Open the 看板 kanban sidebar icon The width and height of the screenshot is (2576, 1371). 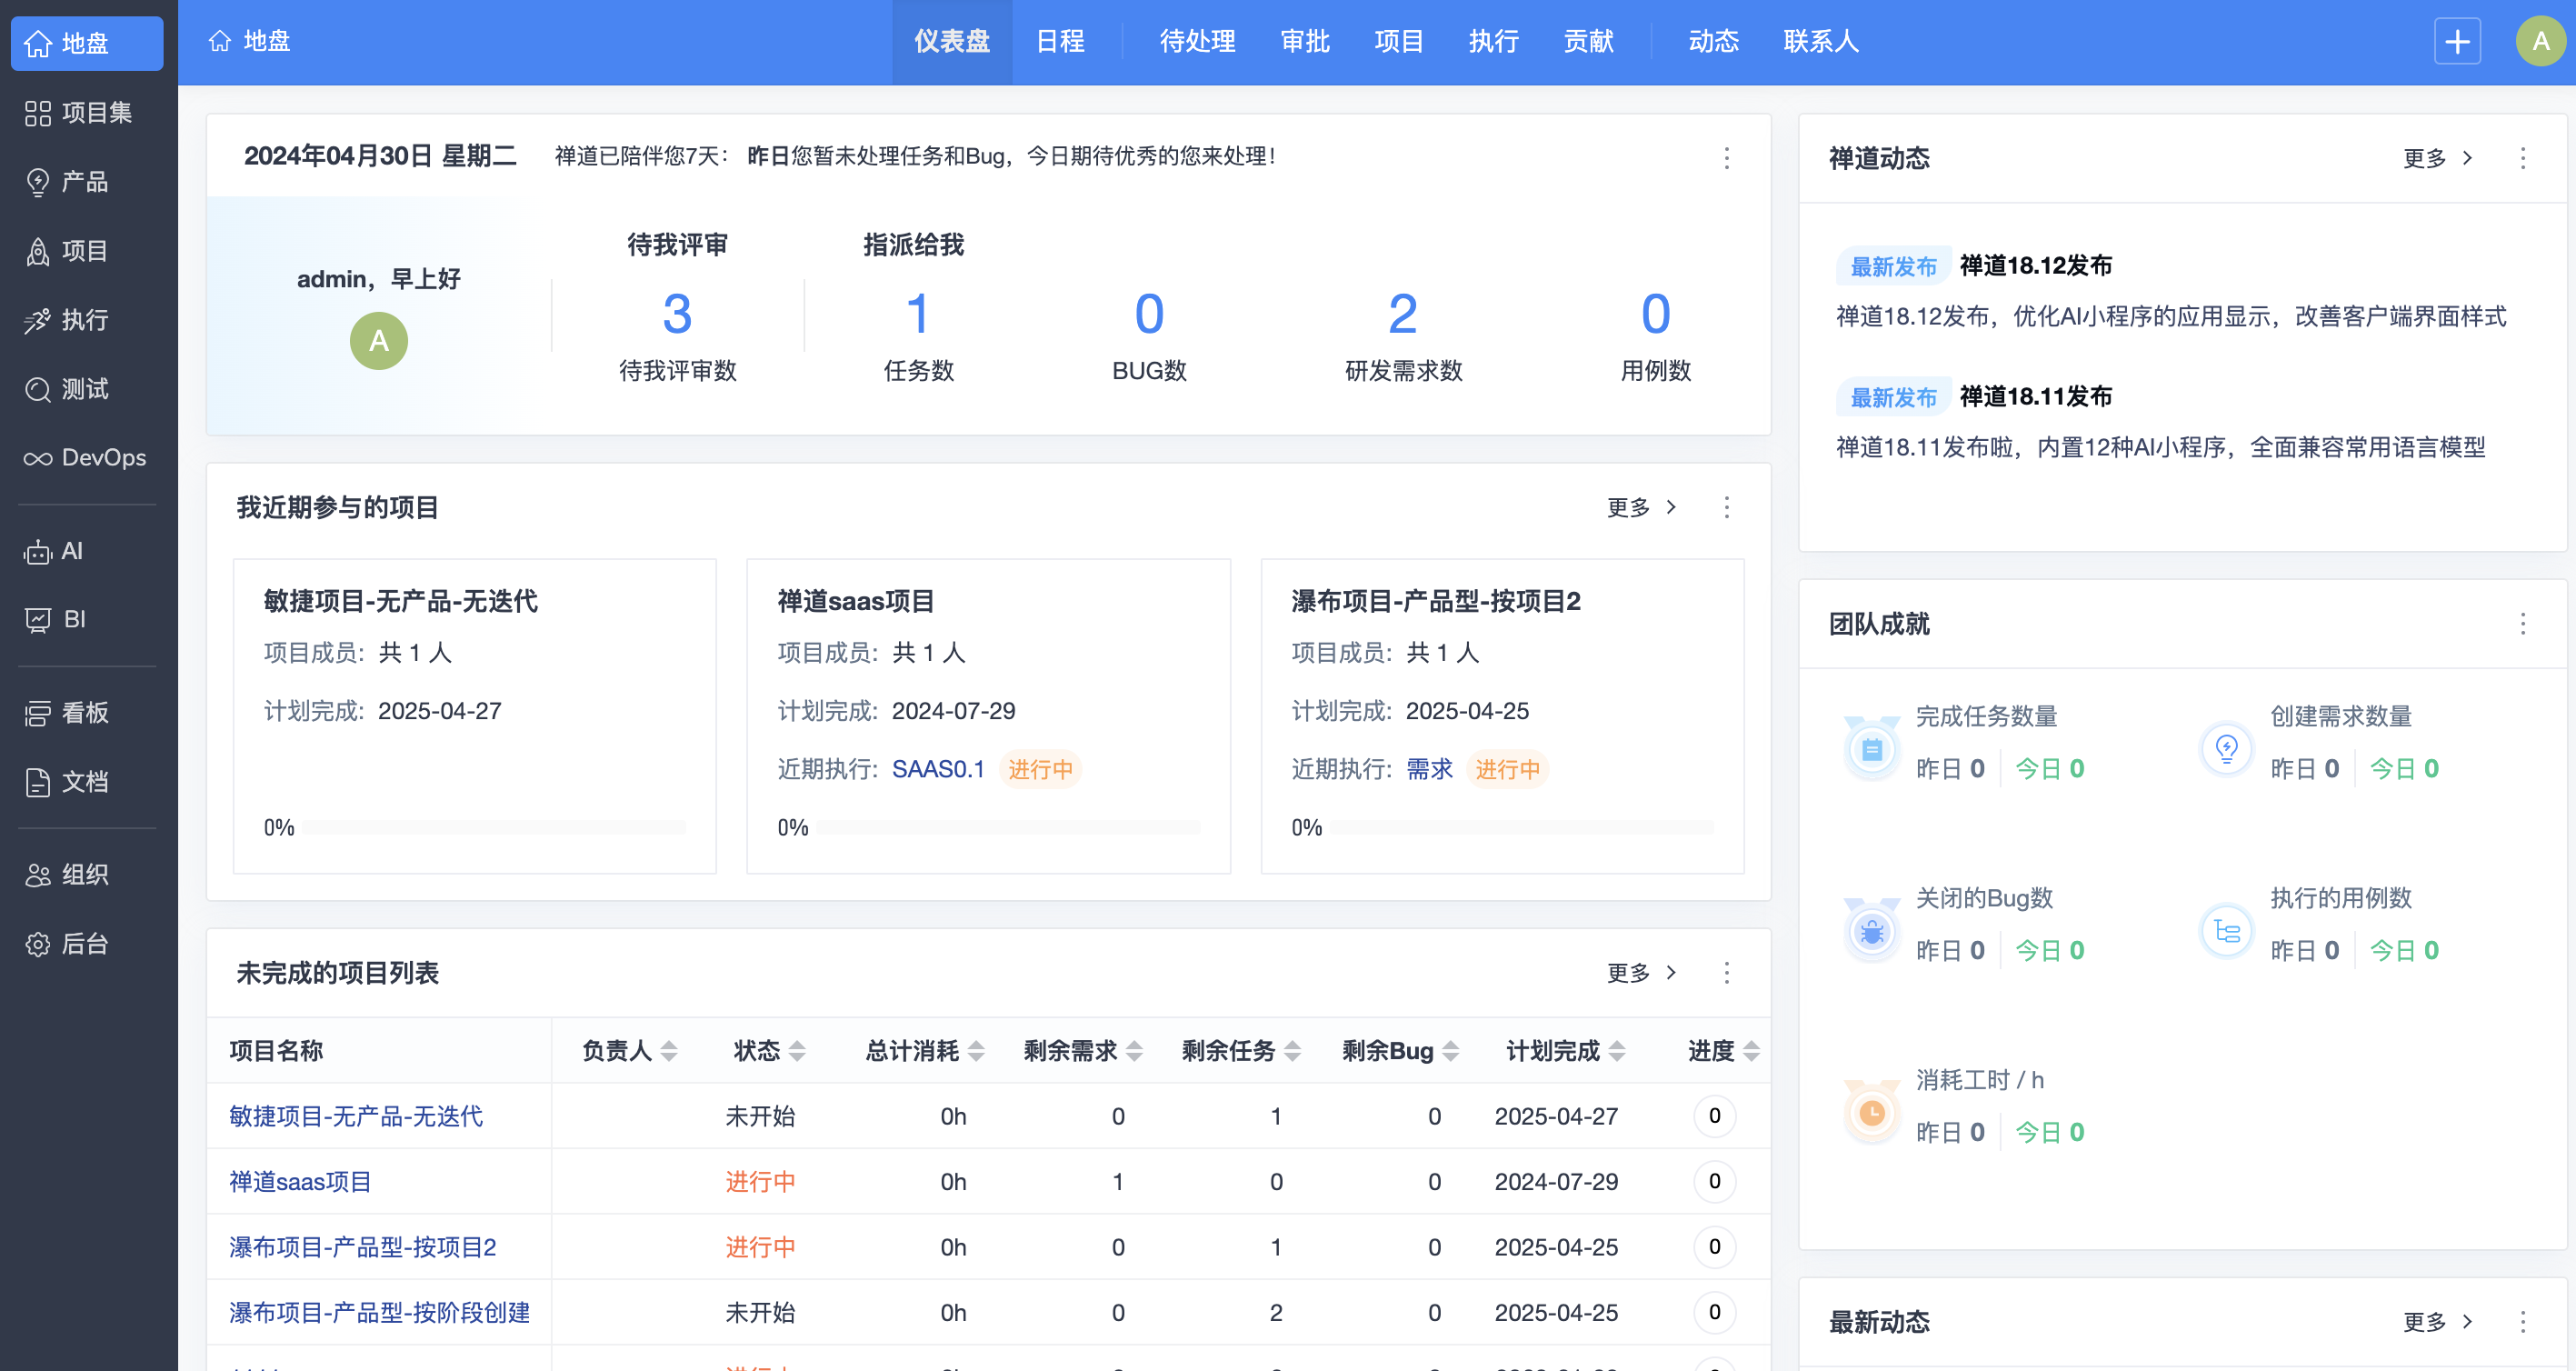[38, 713]
